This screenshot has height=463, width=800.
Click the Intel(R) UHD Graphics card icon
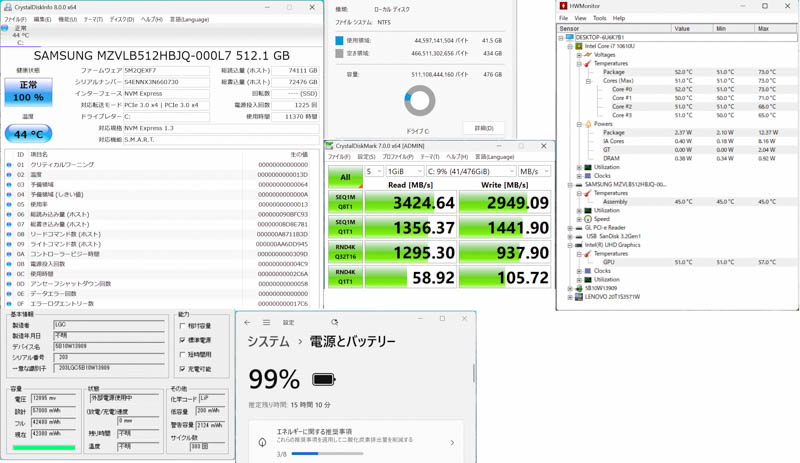(x=579, y=245)
